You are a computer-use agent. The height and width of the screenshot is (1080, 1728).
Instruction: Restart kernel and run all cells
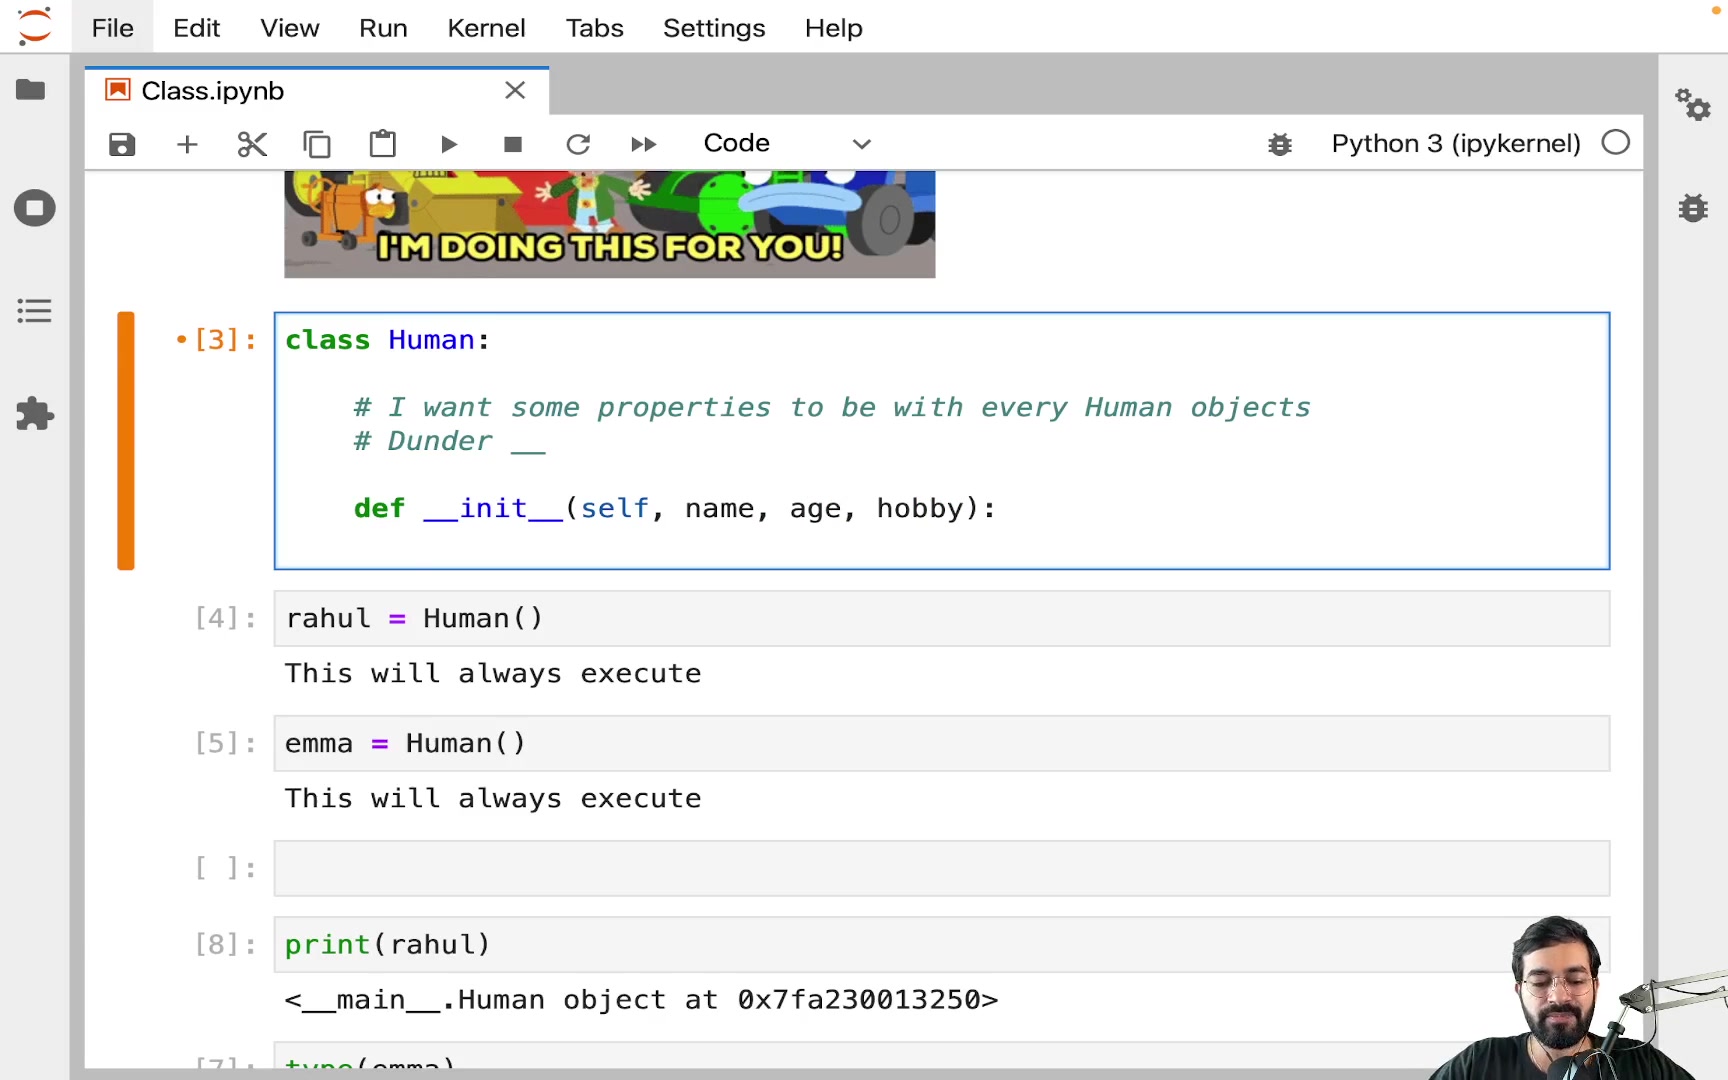644,144
